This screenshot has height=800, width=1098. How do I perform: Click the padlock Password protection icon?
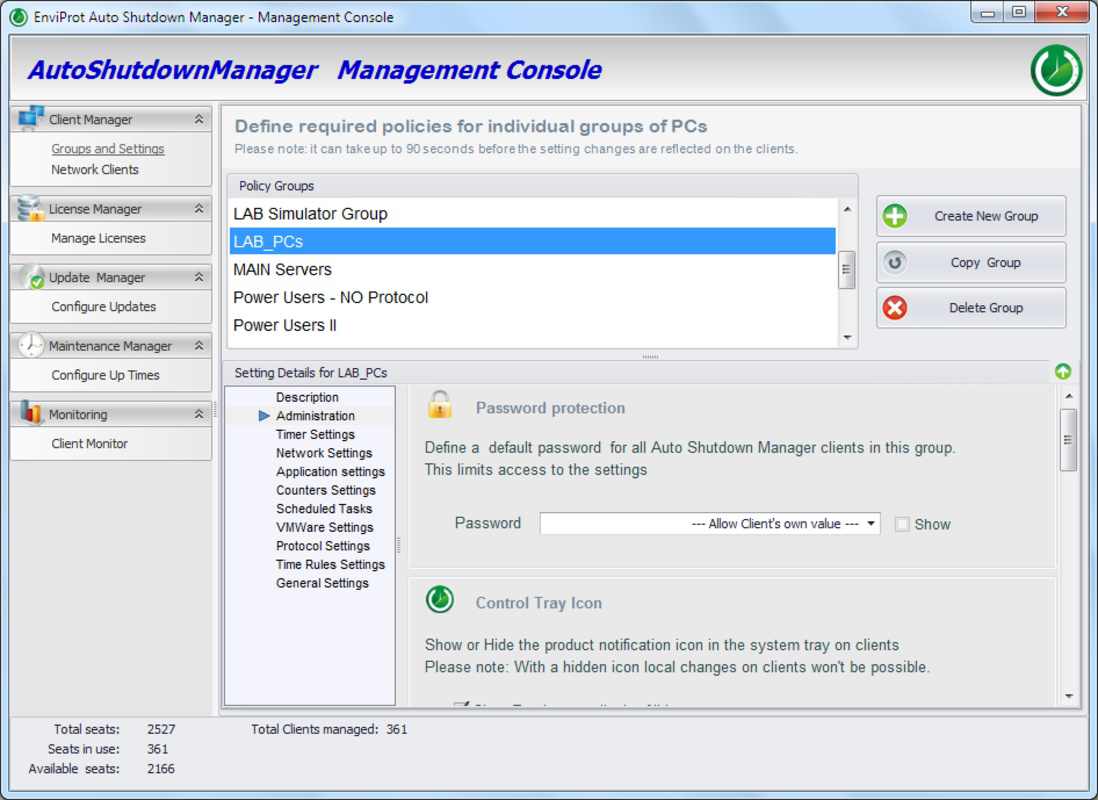(x=440, y=405)
